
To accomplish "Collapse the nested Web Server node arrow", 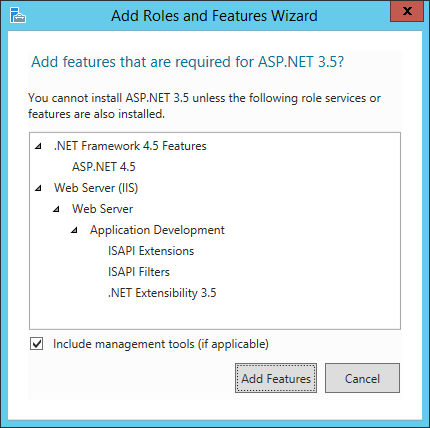I will coord(56,209).
